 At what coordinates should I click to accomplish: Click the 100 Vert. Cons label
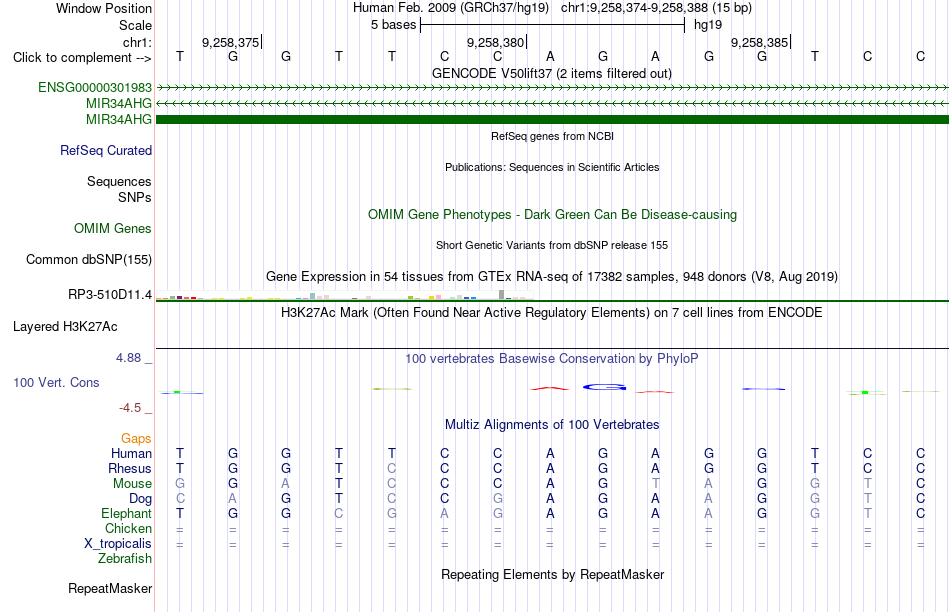tap(56, 382)
